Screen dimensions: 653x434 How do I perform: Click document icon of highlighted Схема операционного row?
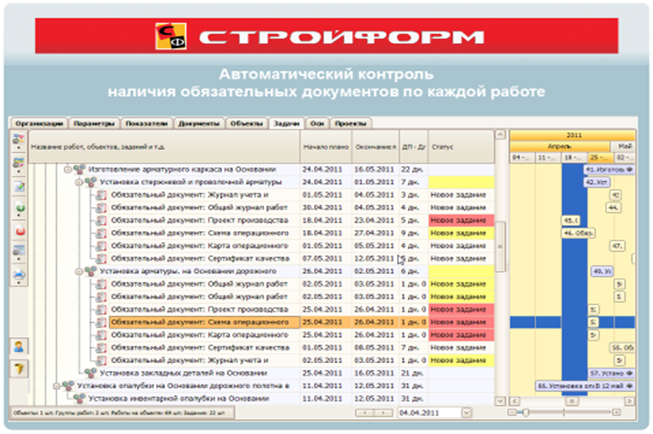coord(101,322)
